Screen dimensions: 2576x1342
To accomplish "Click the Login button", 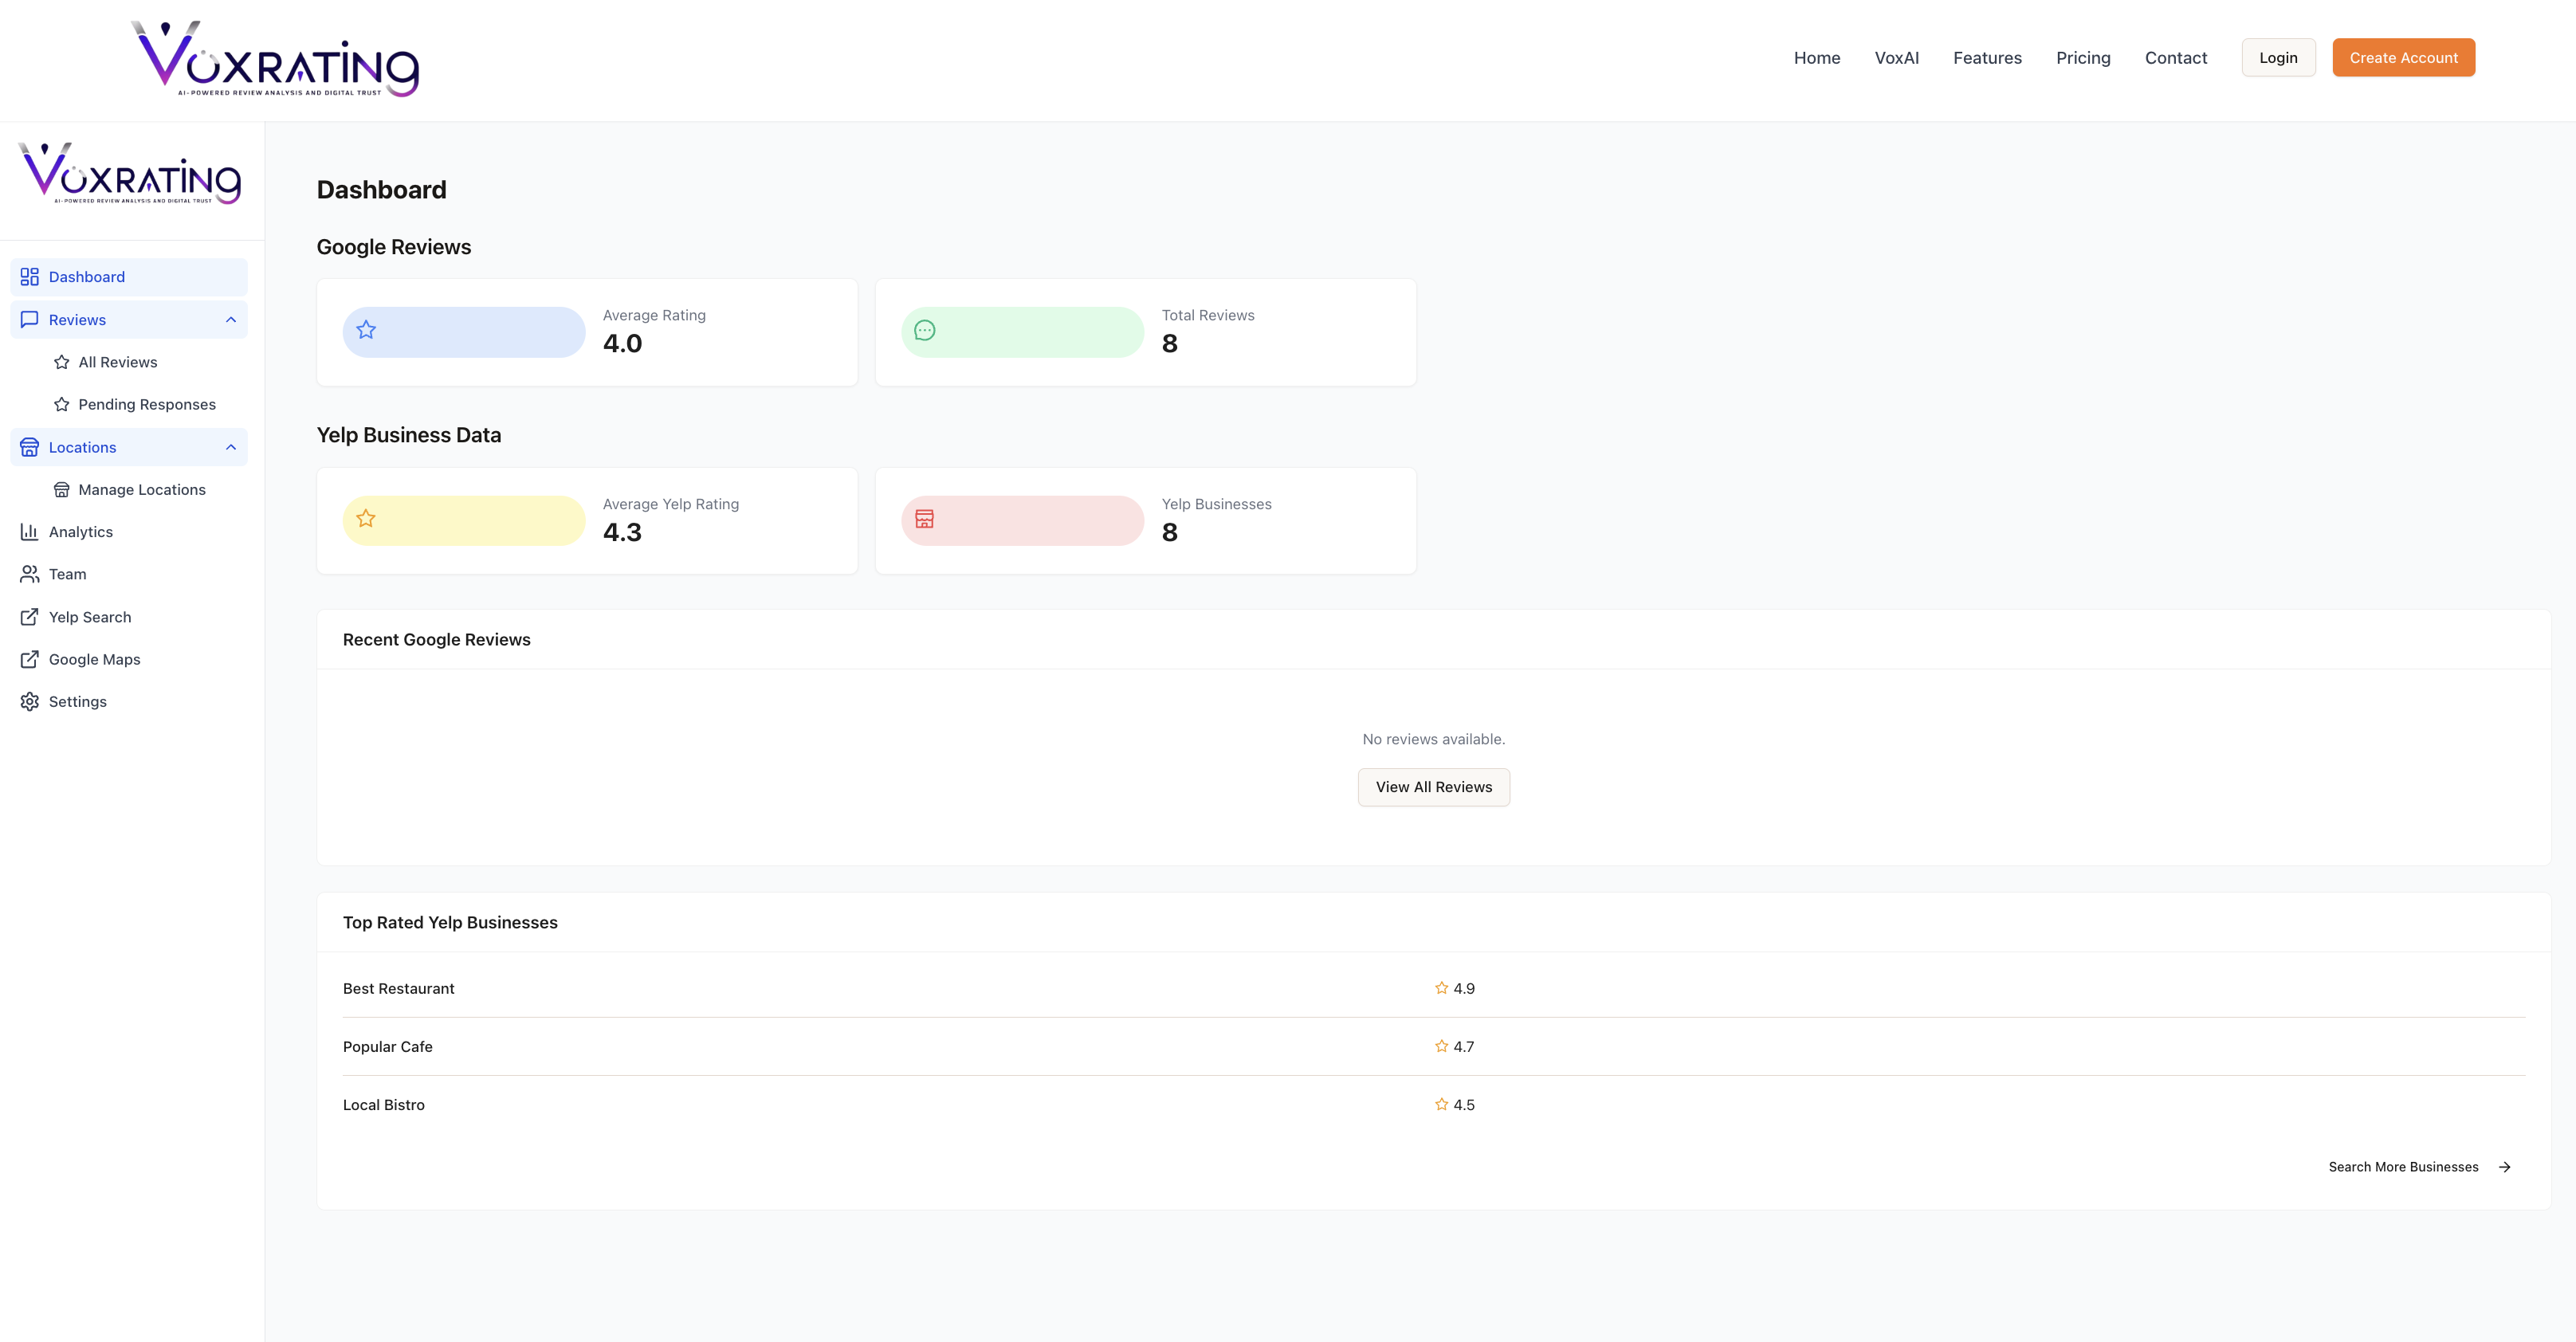I will coord(2278,58).
